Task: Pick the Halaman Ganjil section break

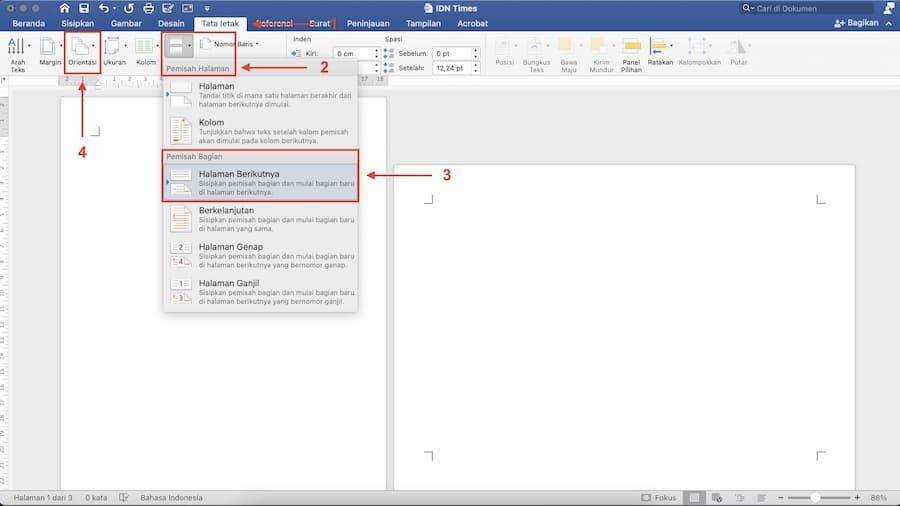Action: coord(260,291)
